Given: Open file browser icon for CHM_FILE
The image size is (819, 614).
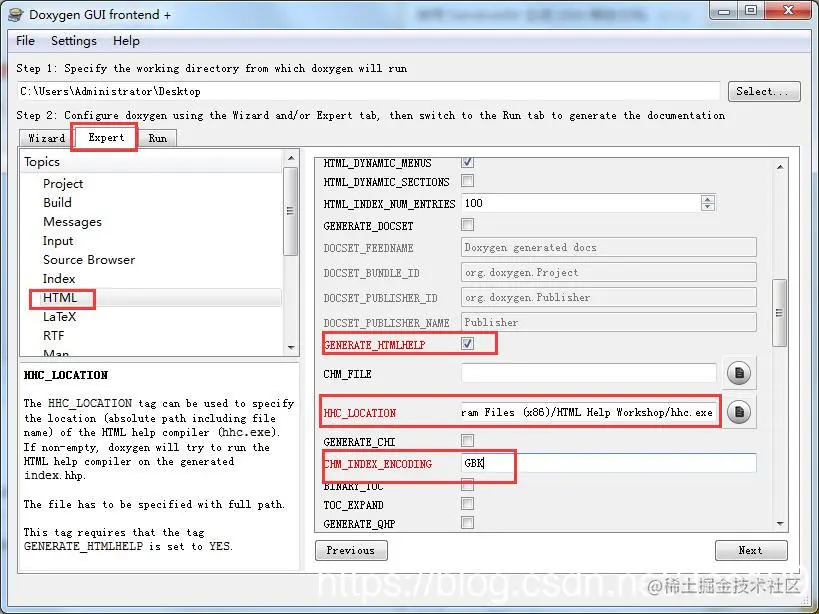Looking at the screenshot, I should coord(739,373).
